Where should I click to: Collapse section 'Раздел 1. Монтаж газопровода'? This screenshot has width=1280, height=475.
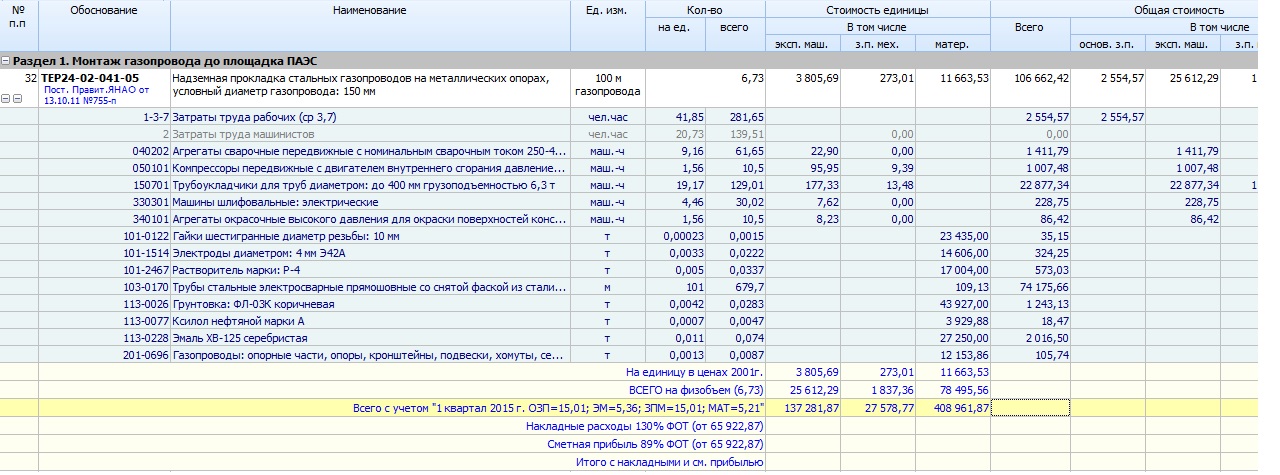(7, 61)
